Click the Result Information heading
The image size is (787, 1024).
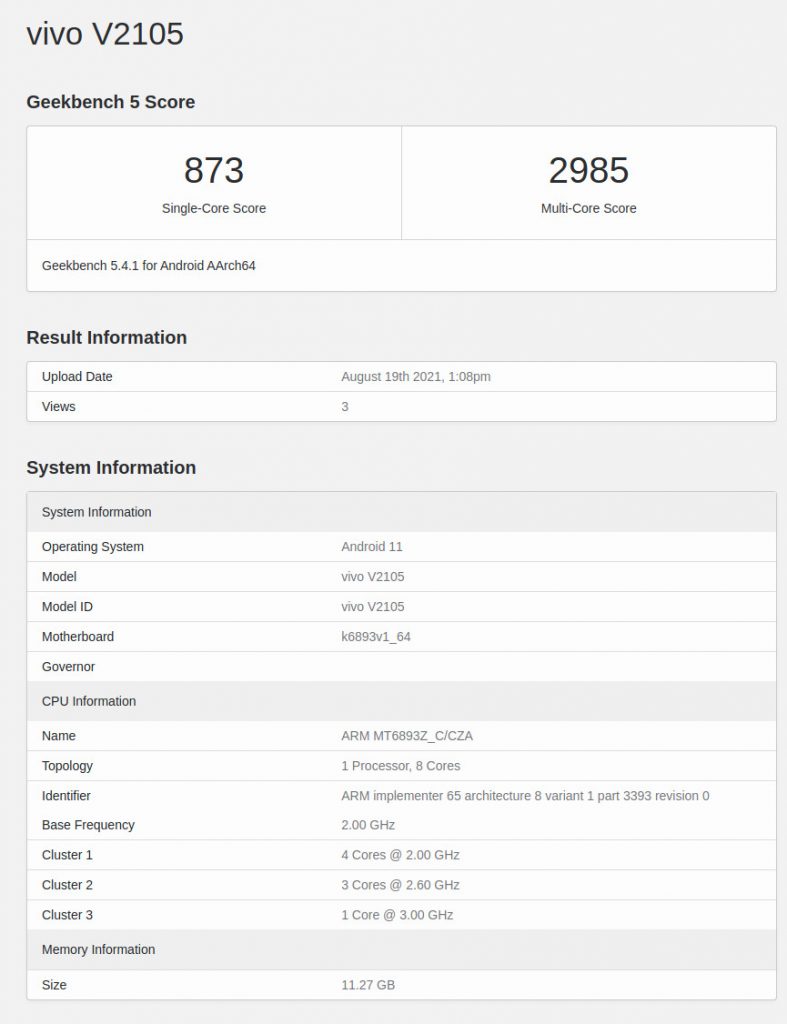click(x=106, y=338)
